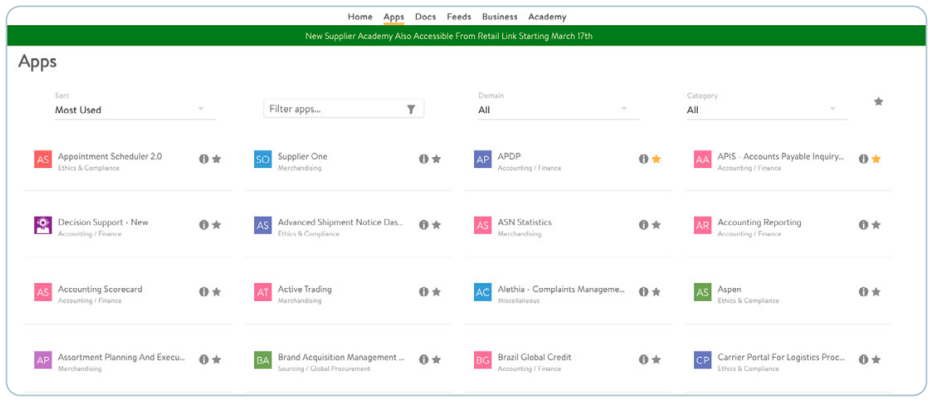
Task: Expand the Domain dropdown
Action: [x=559, y=110]
